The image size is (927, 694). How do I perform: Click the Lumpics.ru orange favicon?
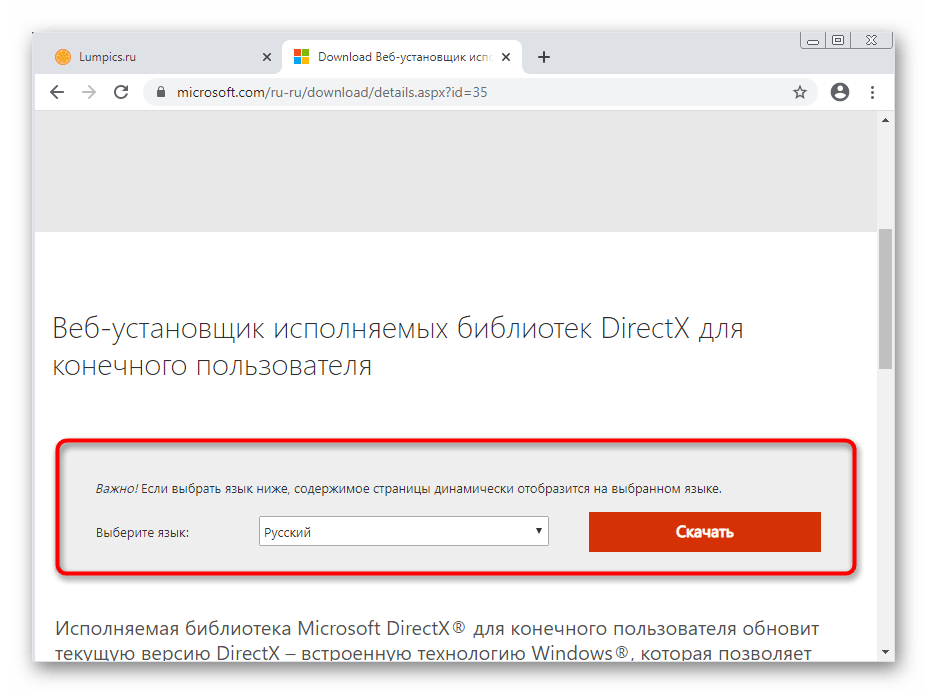[x=63, y=57]
